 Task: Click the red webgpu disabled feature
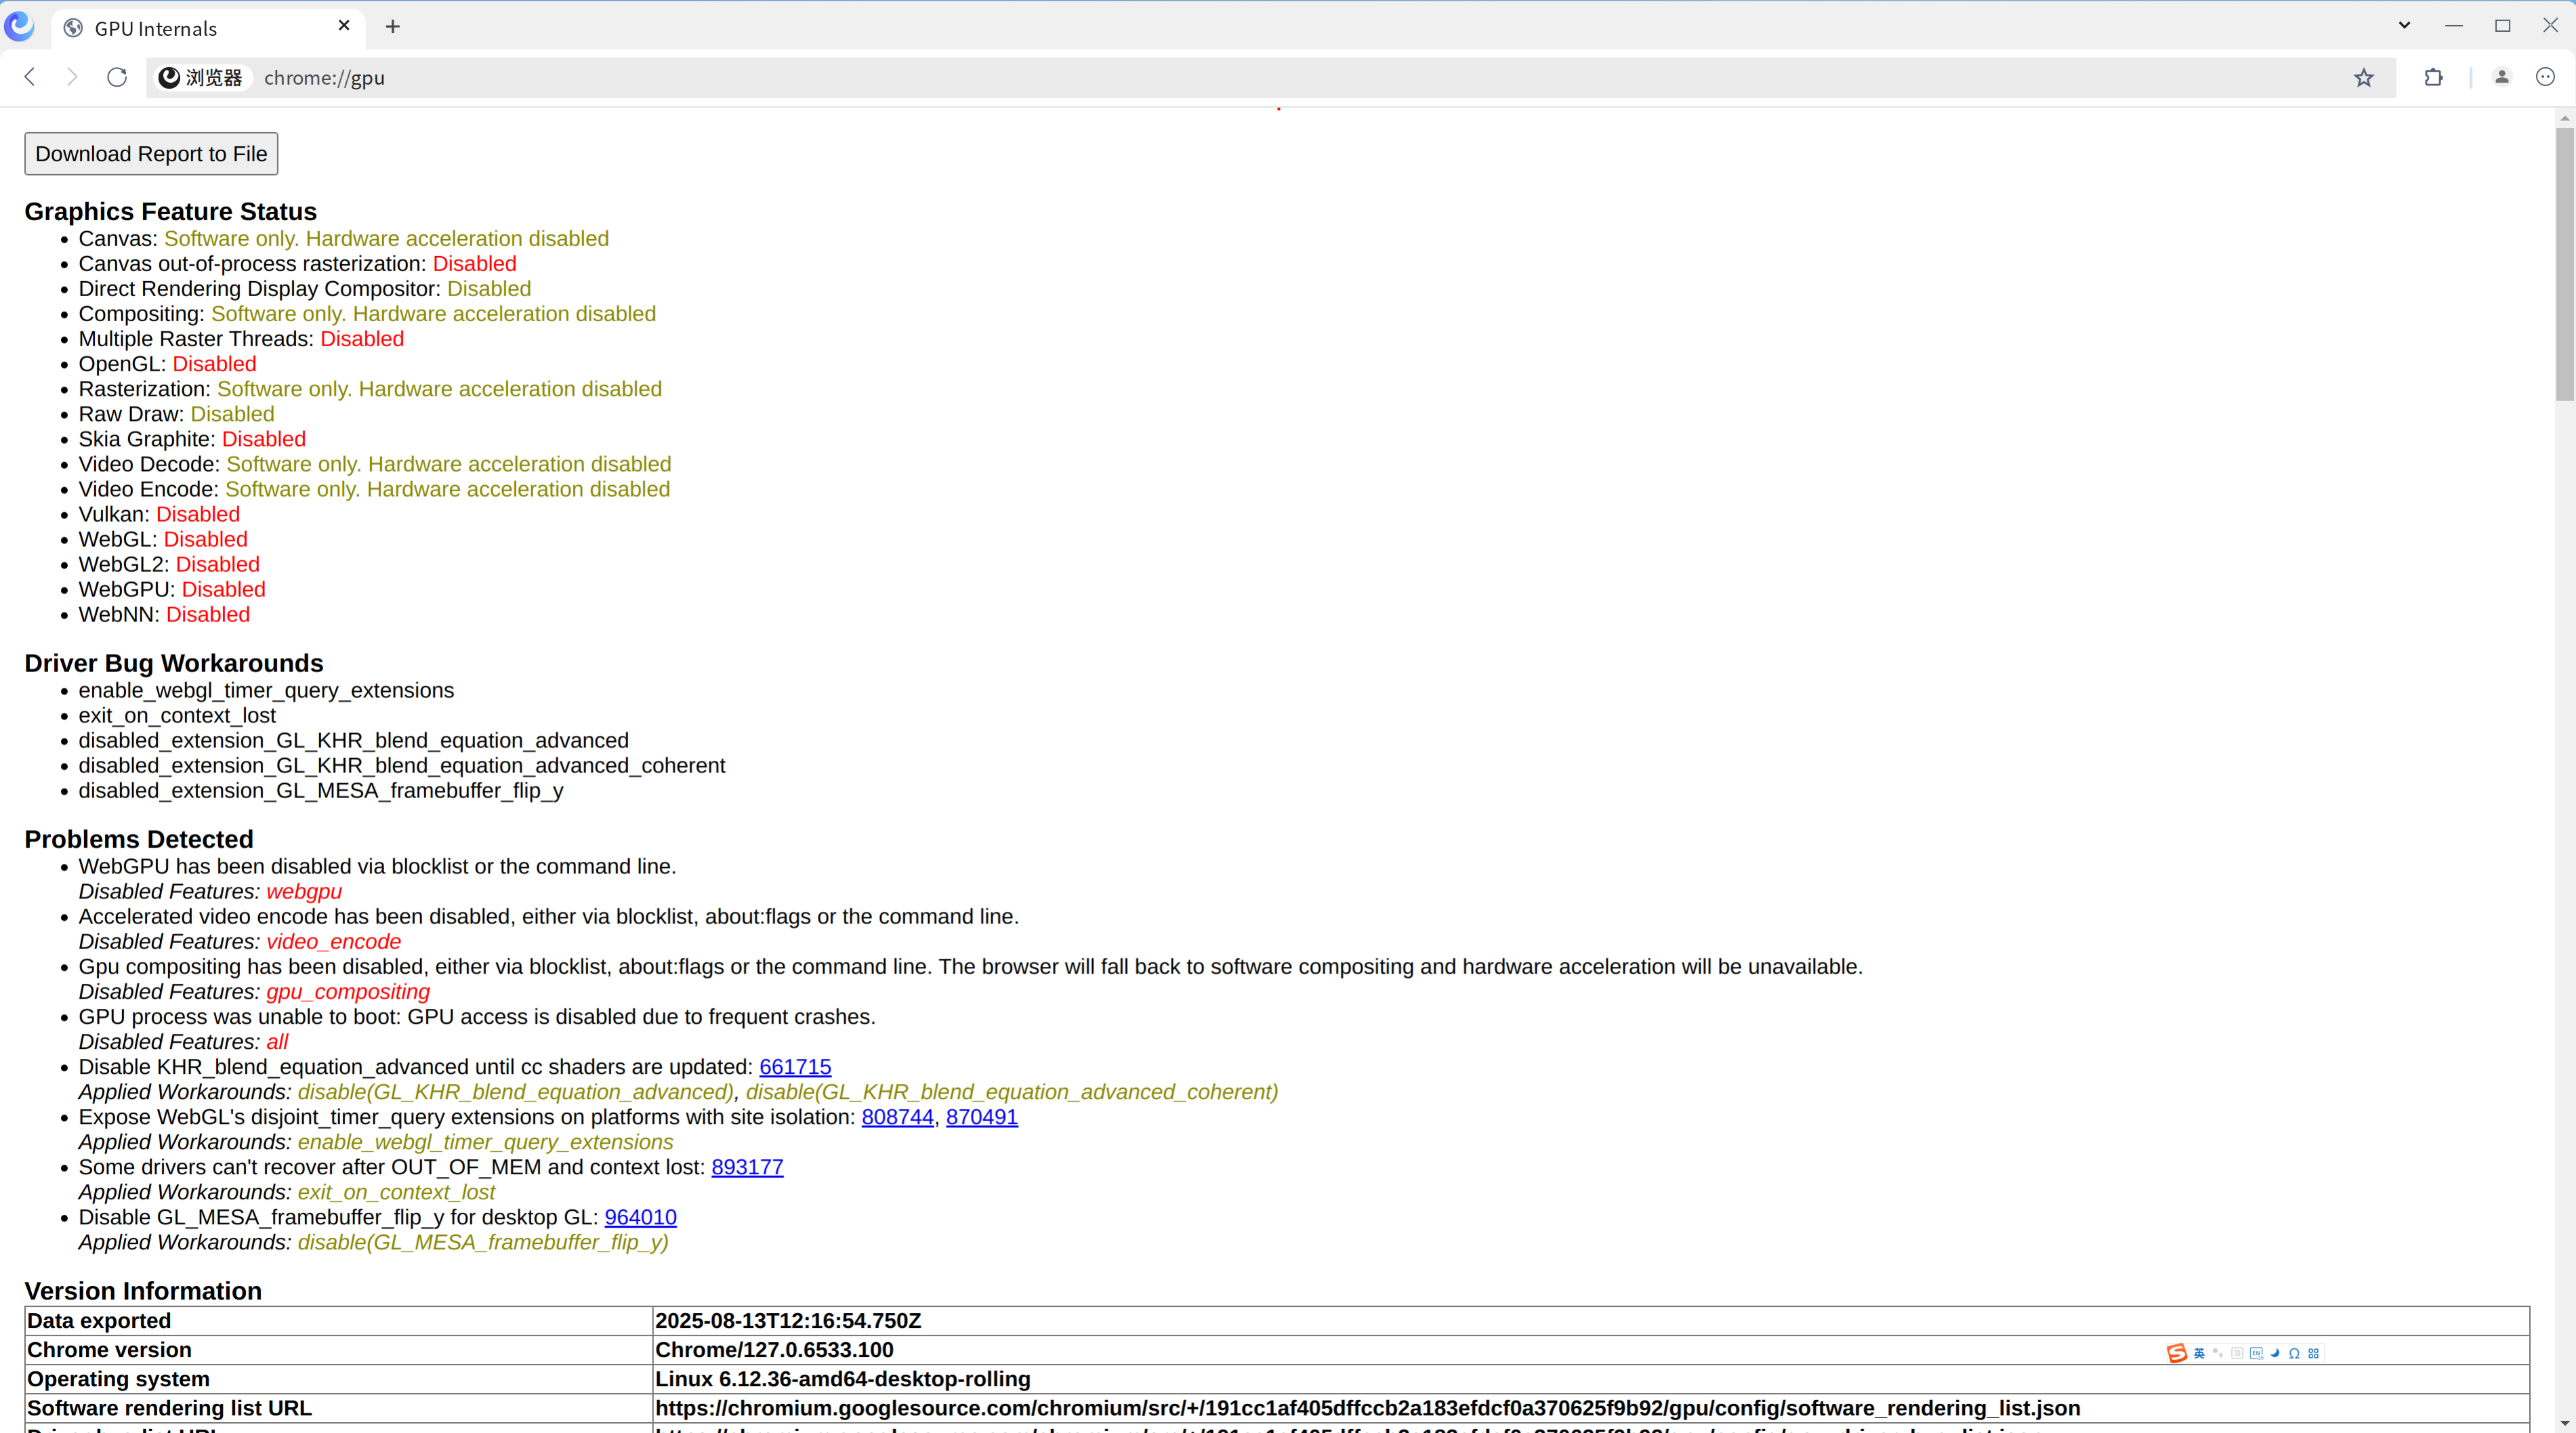click(304, 891)
